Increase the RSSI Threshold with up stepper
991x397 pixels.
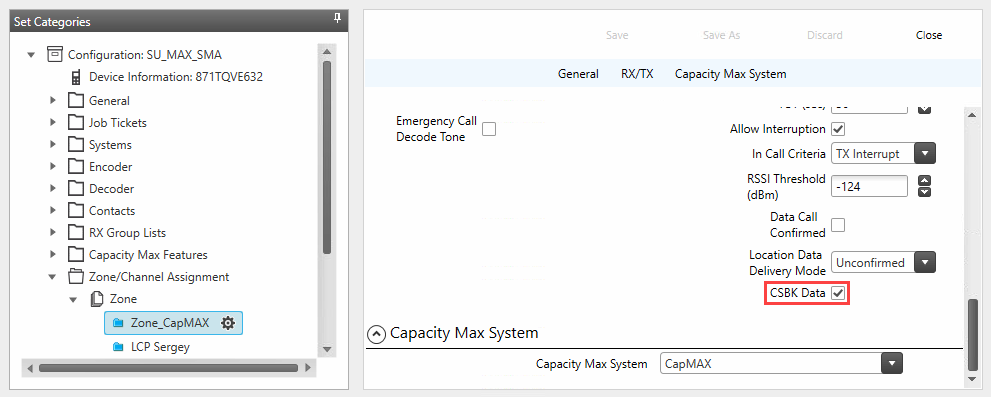(x=924, y=180)
